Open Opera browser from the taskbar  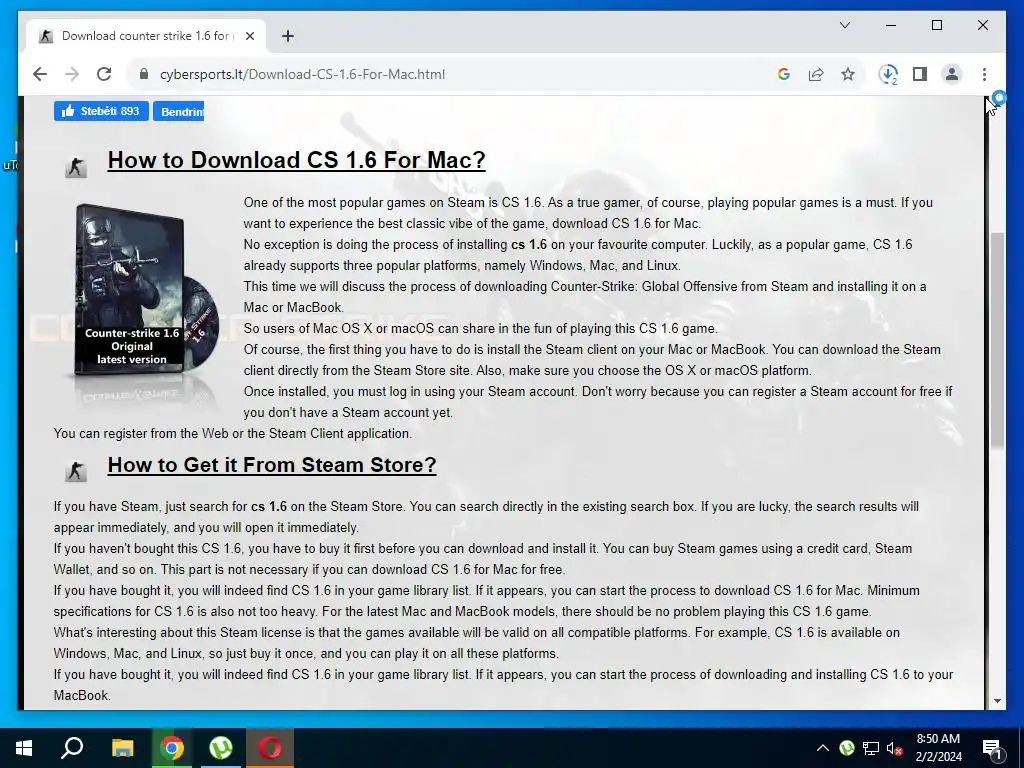point(270,748)
